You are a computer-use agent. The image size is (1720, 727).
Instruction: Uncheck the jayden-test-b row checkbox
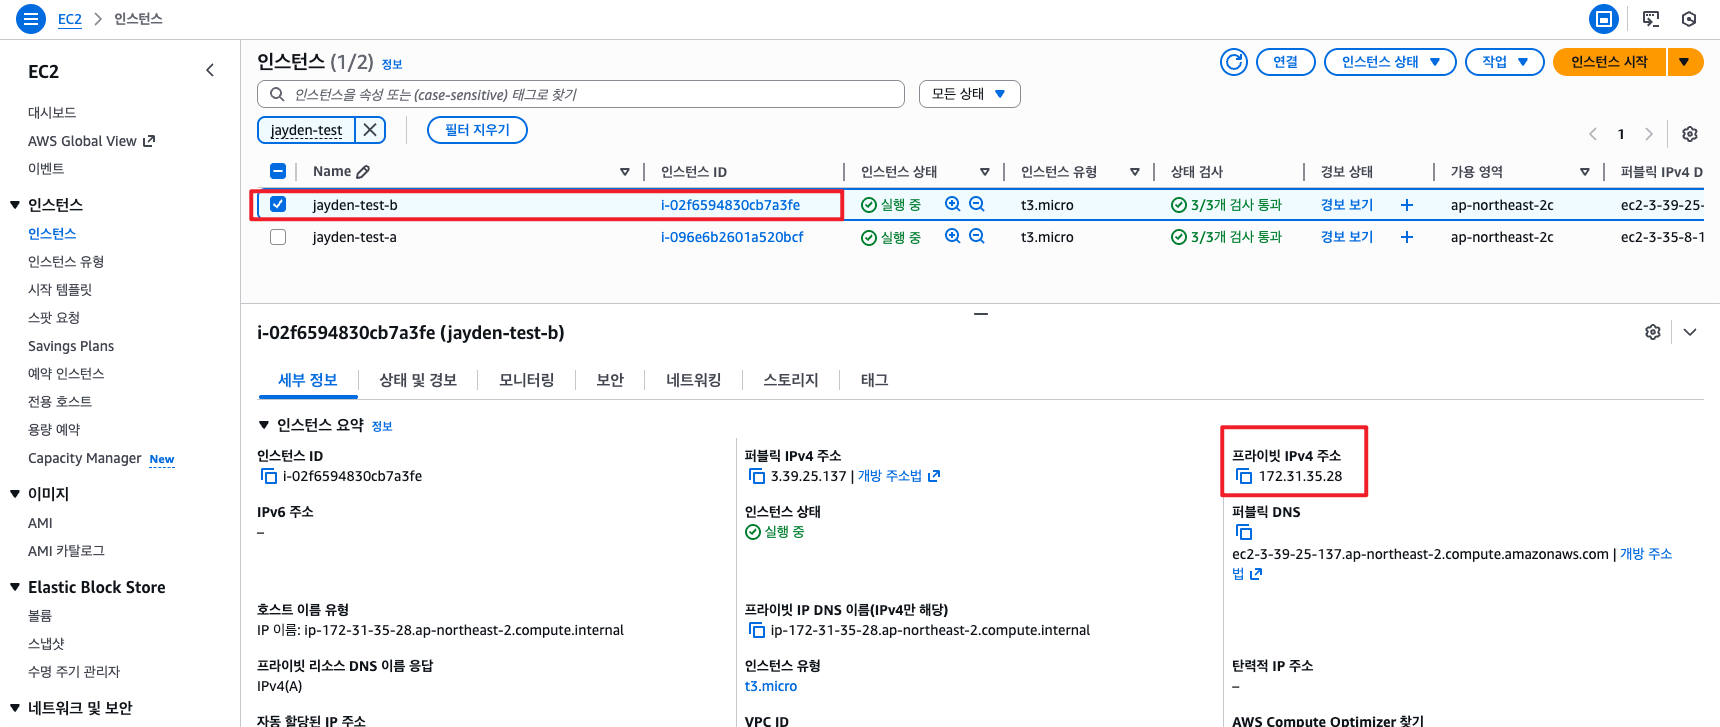point(278,204)
